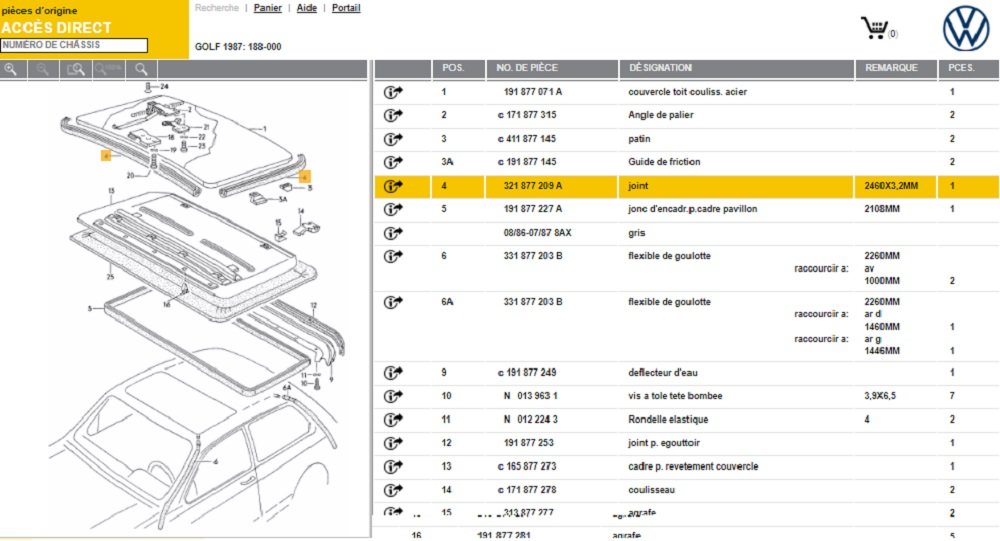The image size is (1000, 541).
Task: Select part number 191 877 253
Action: point(528,443)
